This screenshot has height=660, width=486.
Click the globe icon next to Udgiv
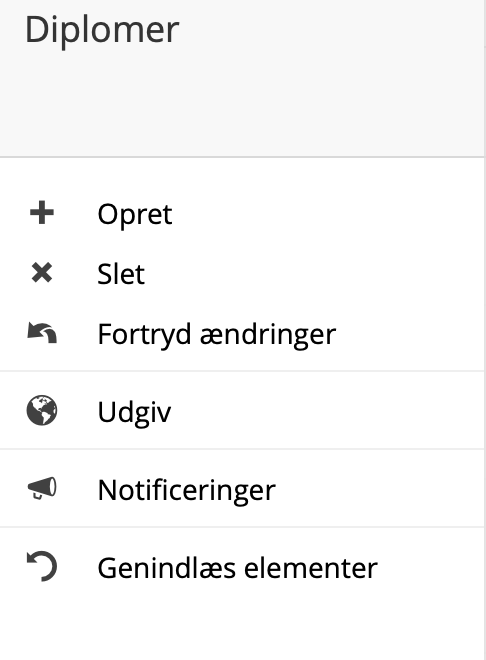42,410
